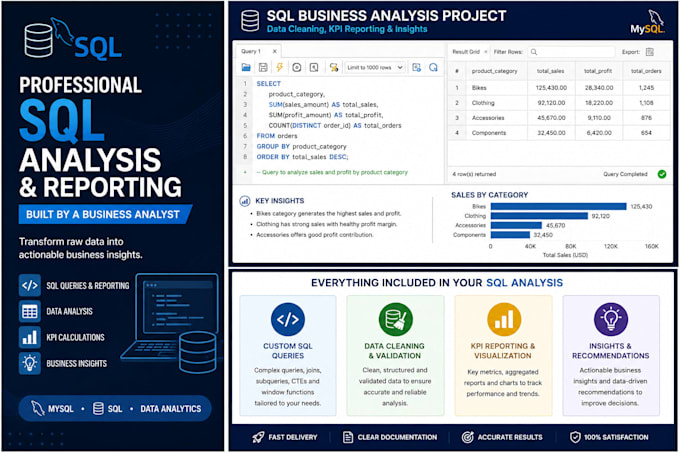Click the shield icon beside 100% SATISFACTION
This screenshot has height=453, width=680.
click(575, 437)
